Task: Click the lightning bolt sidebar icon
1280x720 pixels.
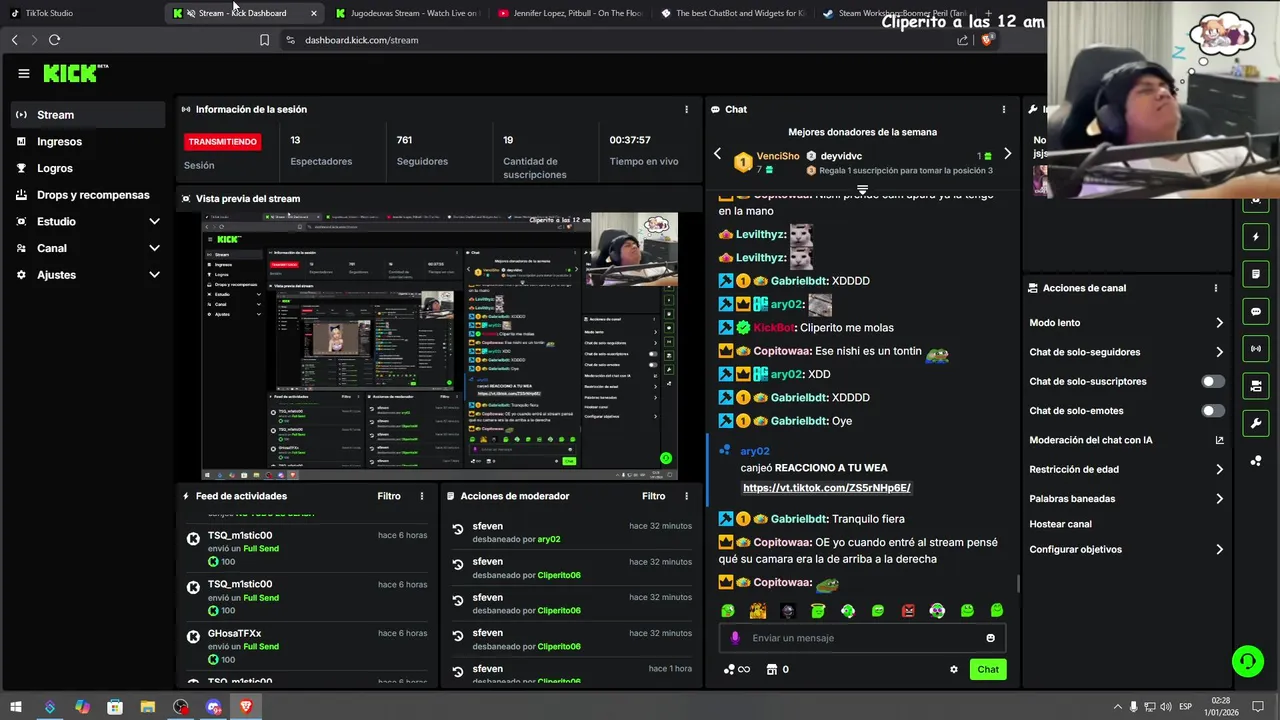Action: (x=1256, y=237)
